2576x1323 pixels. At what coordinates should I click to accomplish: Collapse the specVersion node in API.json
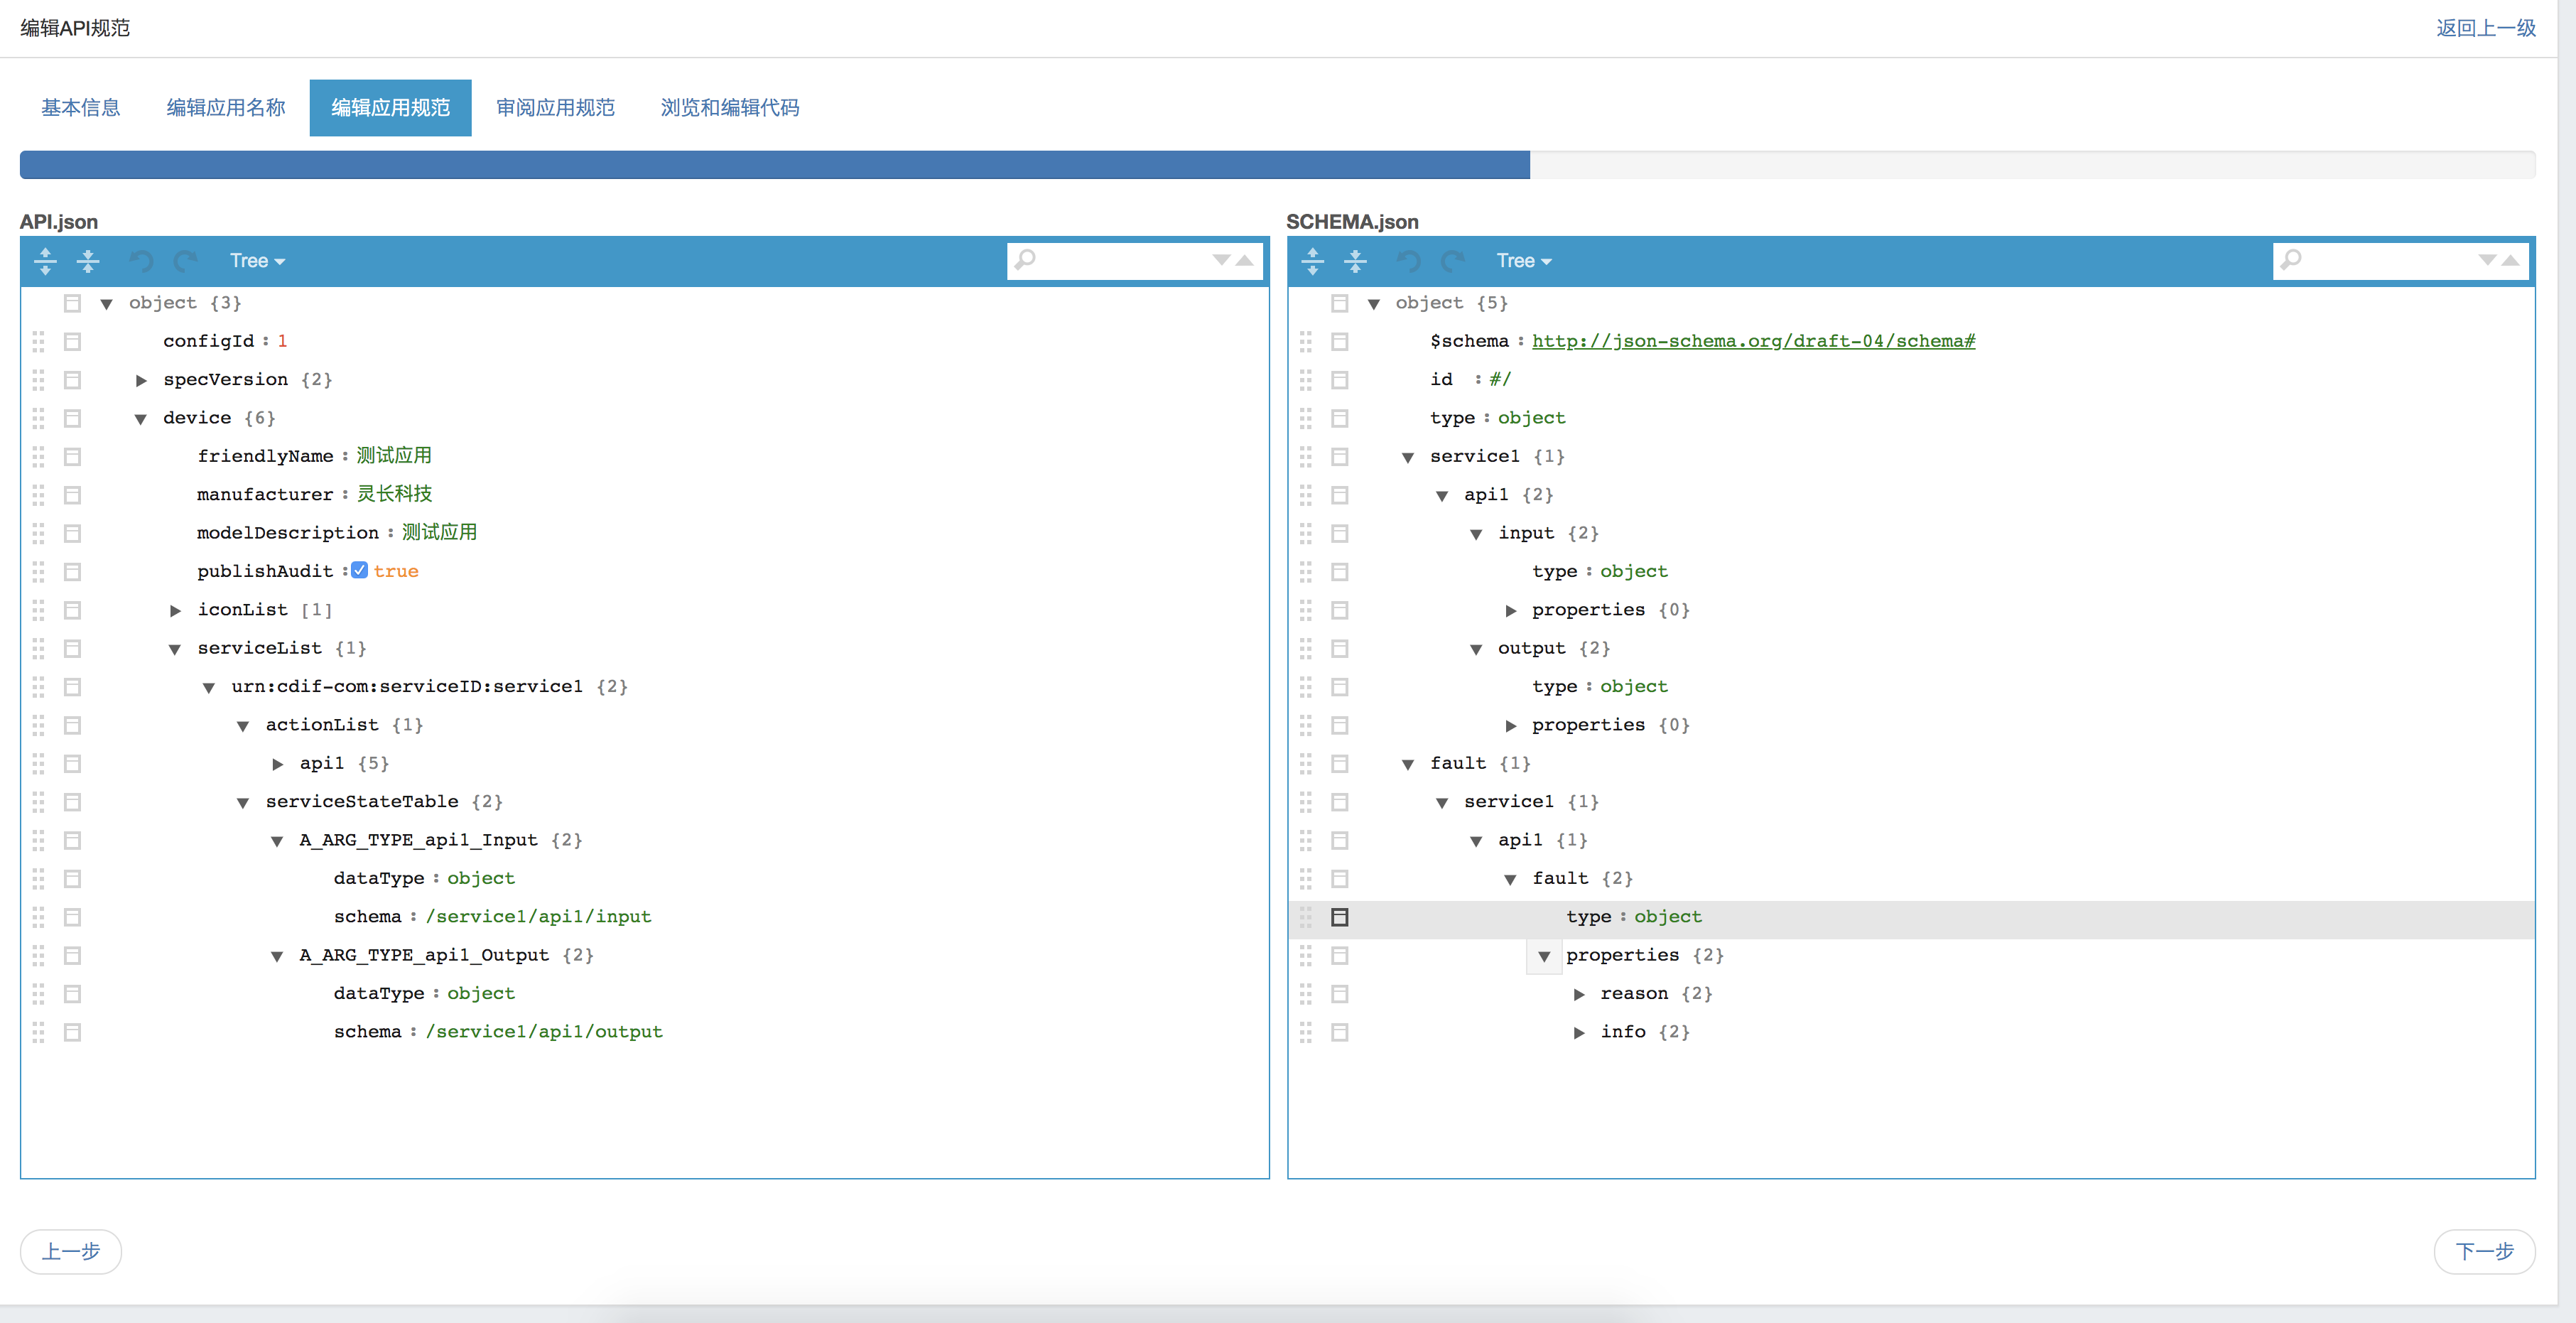(x=147, y=378)
